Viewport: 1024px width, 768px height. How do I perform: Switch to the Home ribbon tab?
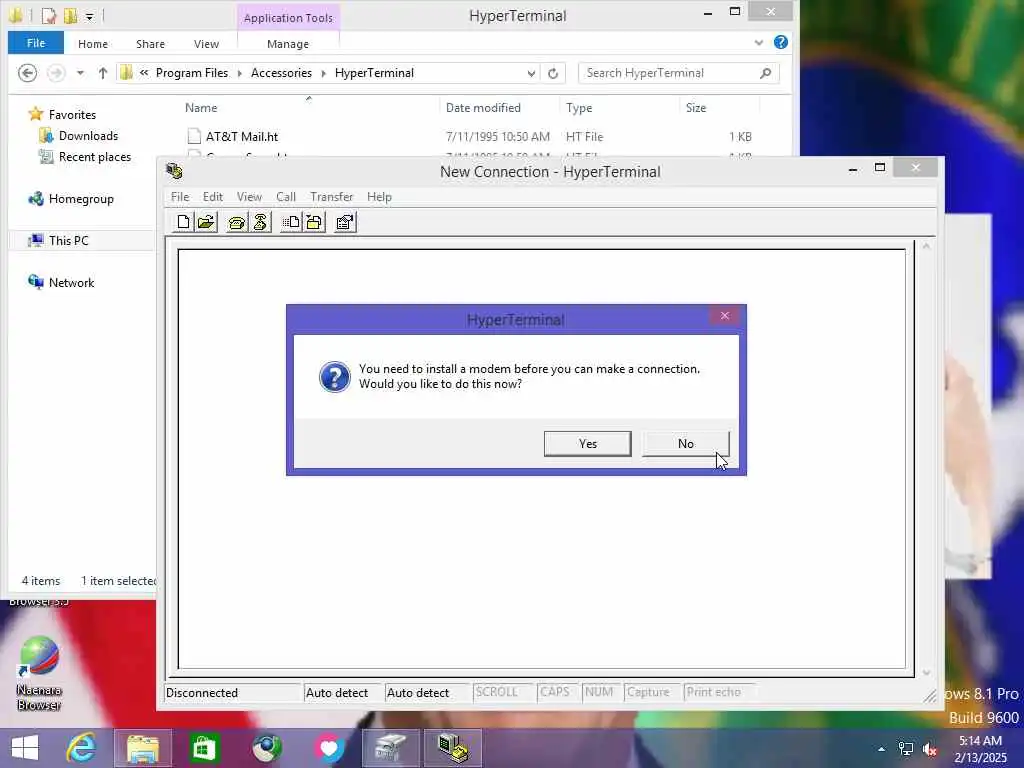pyautogui.click(x=93, y=44)
